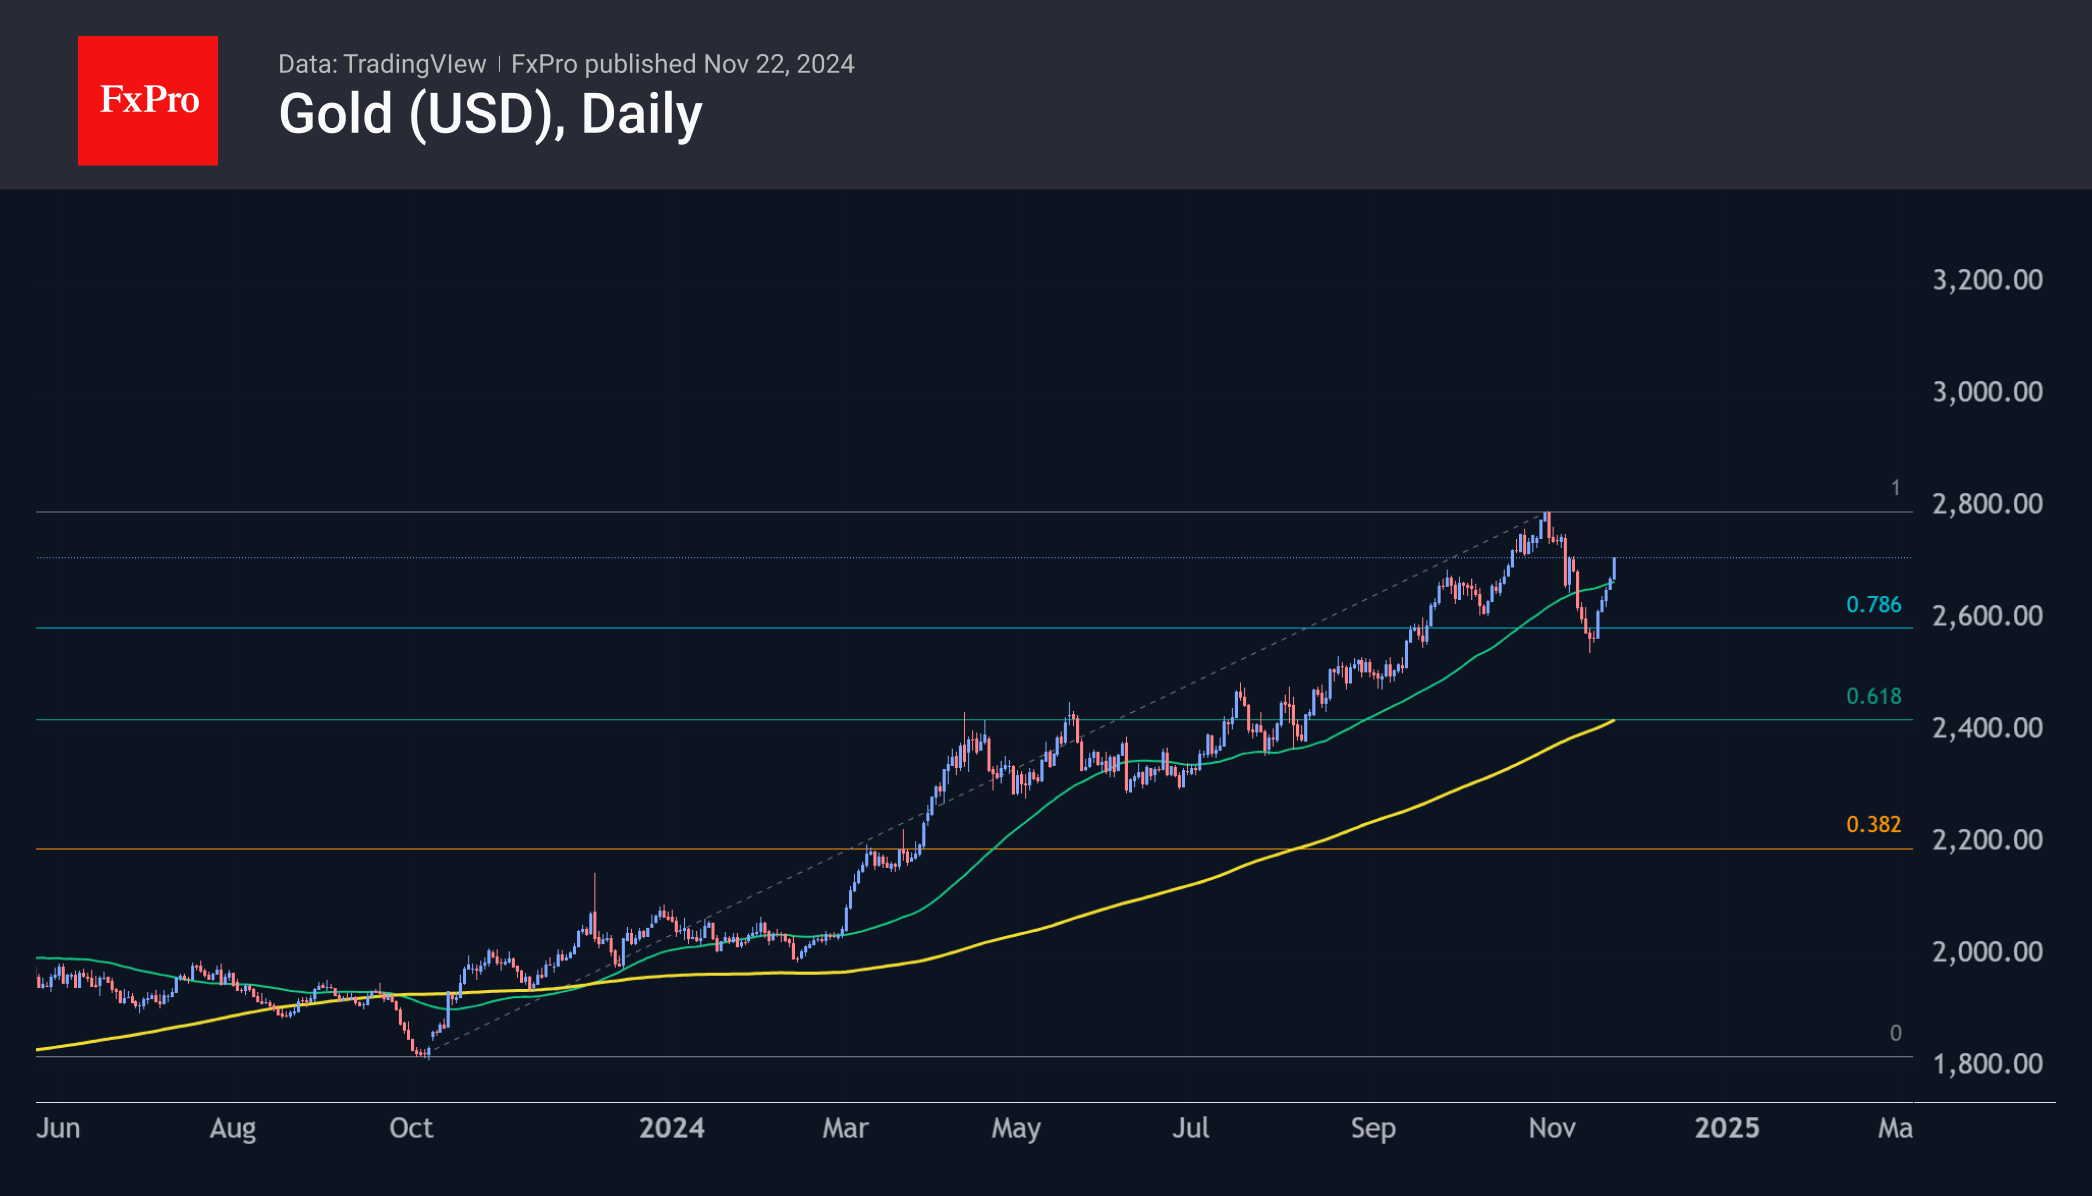
Task: Click the 2,800.00 price axis label
Action: [1987, 503]
